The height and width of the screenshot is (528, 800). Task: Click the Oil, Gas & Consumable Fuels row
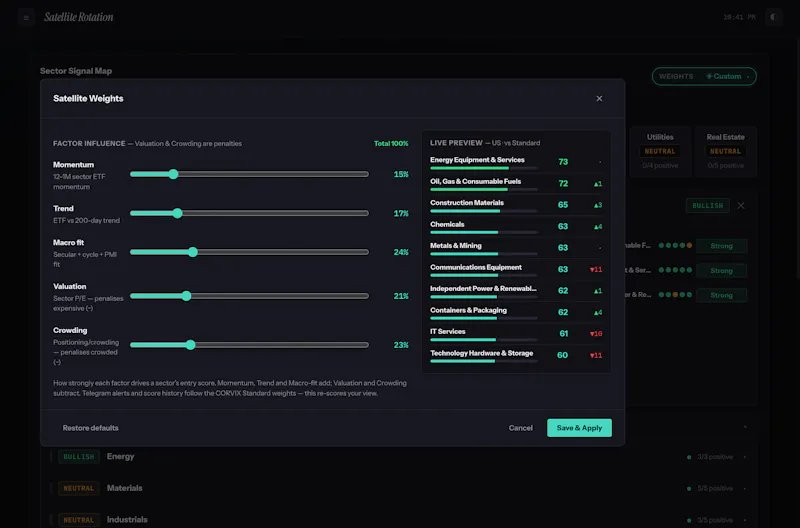pos(516,184)
